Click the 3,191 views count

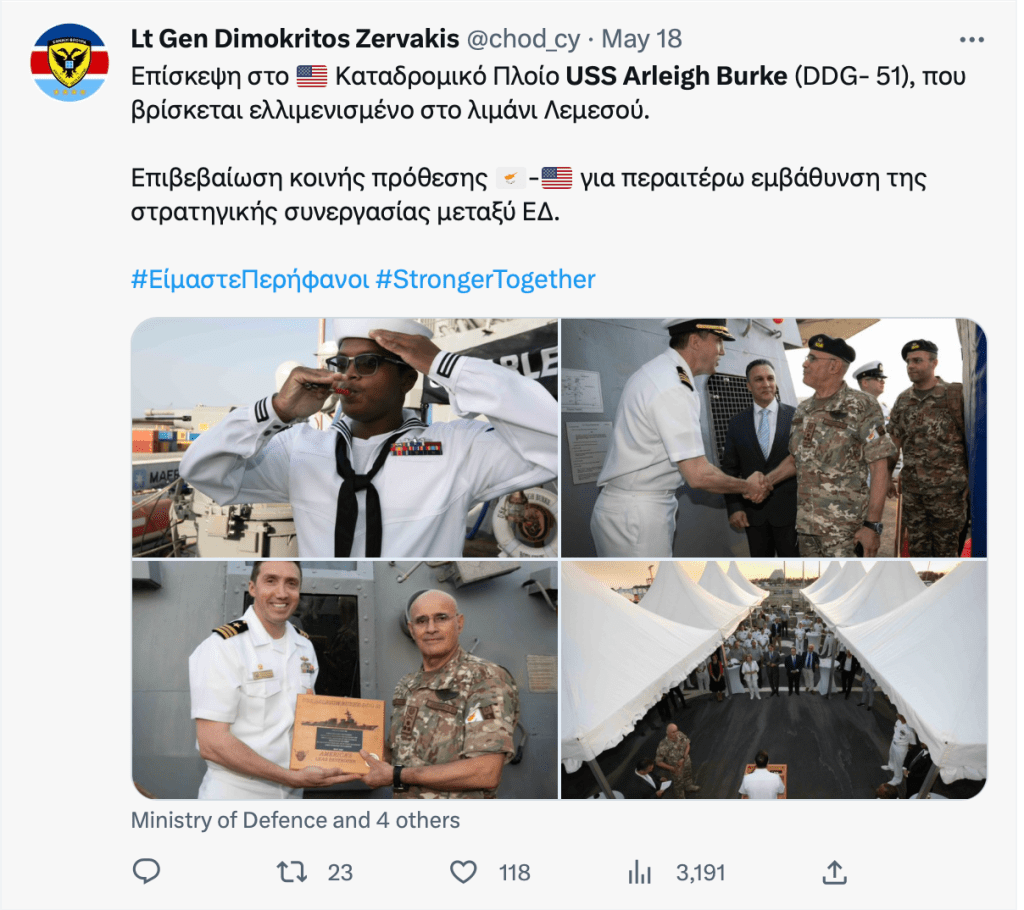[701, 873]
